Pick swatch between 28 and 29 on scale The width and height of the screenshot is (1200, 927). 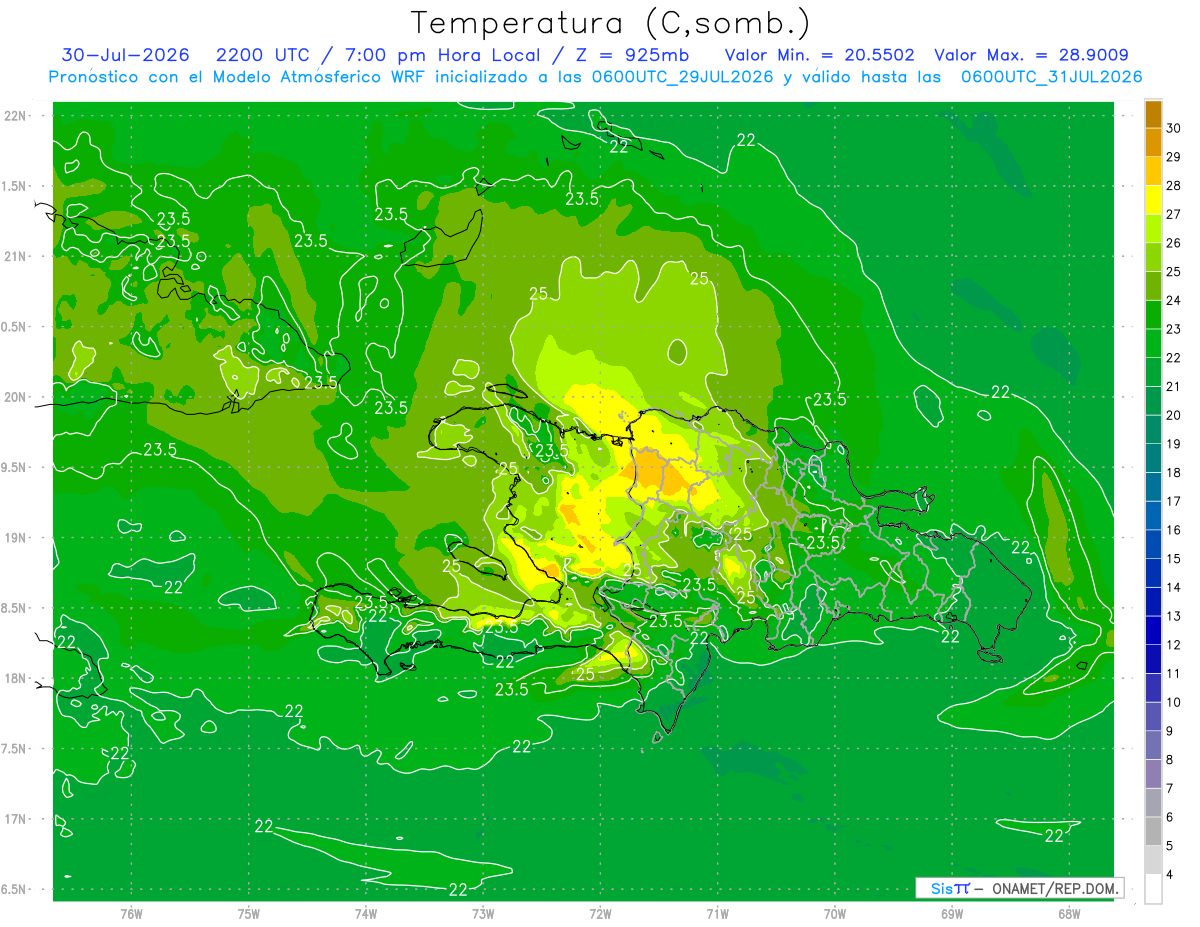point(1153,171)
